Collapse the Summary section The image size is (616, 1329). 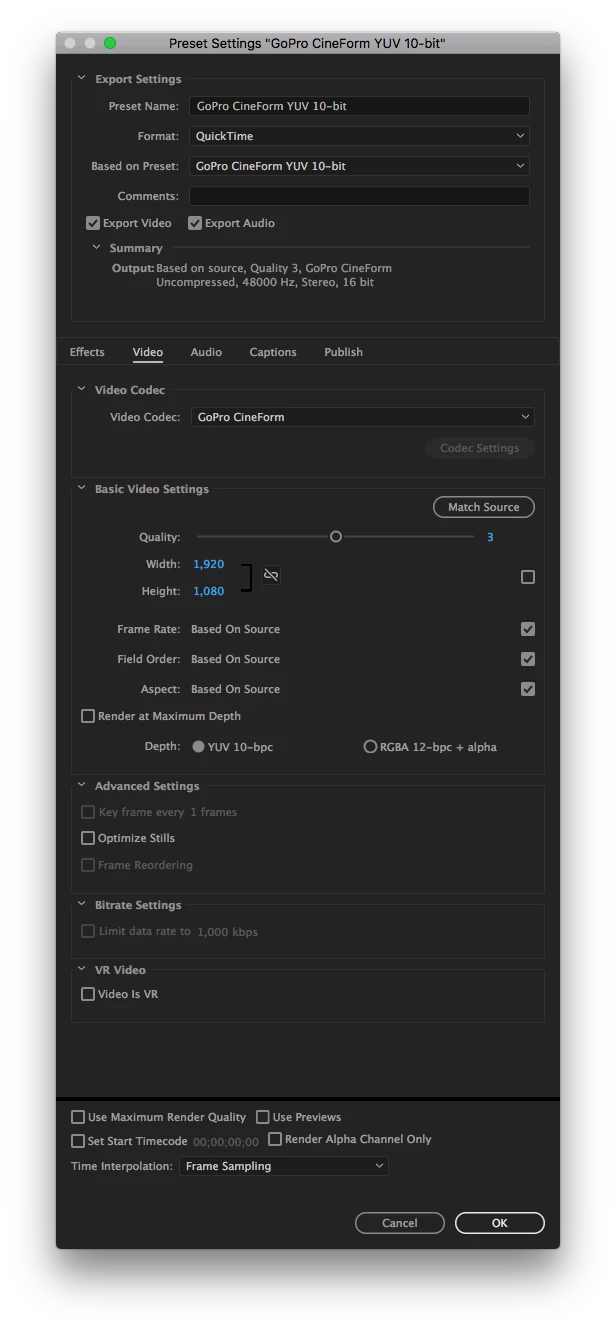pos(97,247)
